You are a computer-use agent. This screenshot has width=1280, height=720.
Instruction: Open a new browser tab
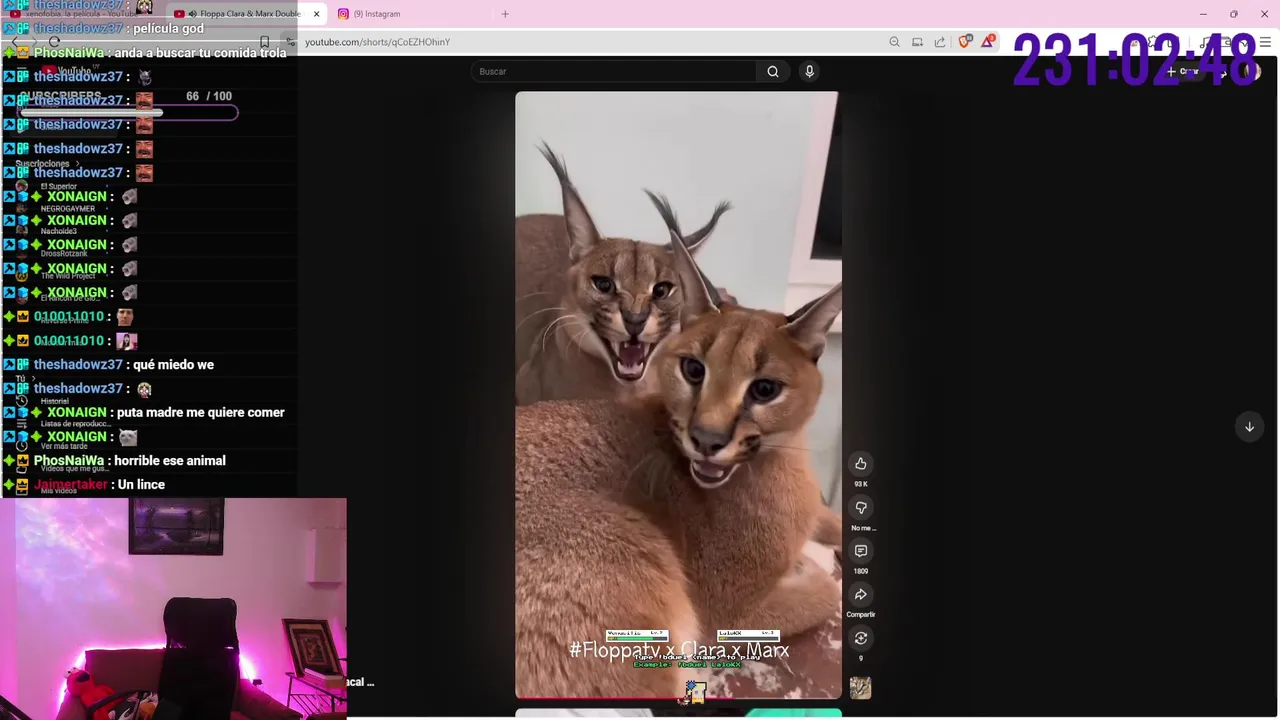(x=505, y=14)
